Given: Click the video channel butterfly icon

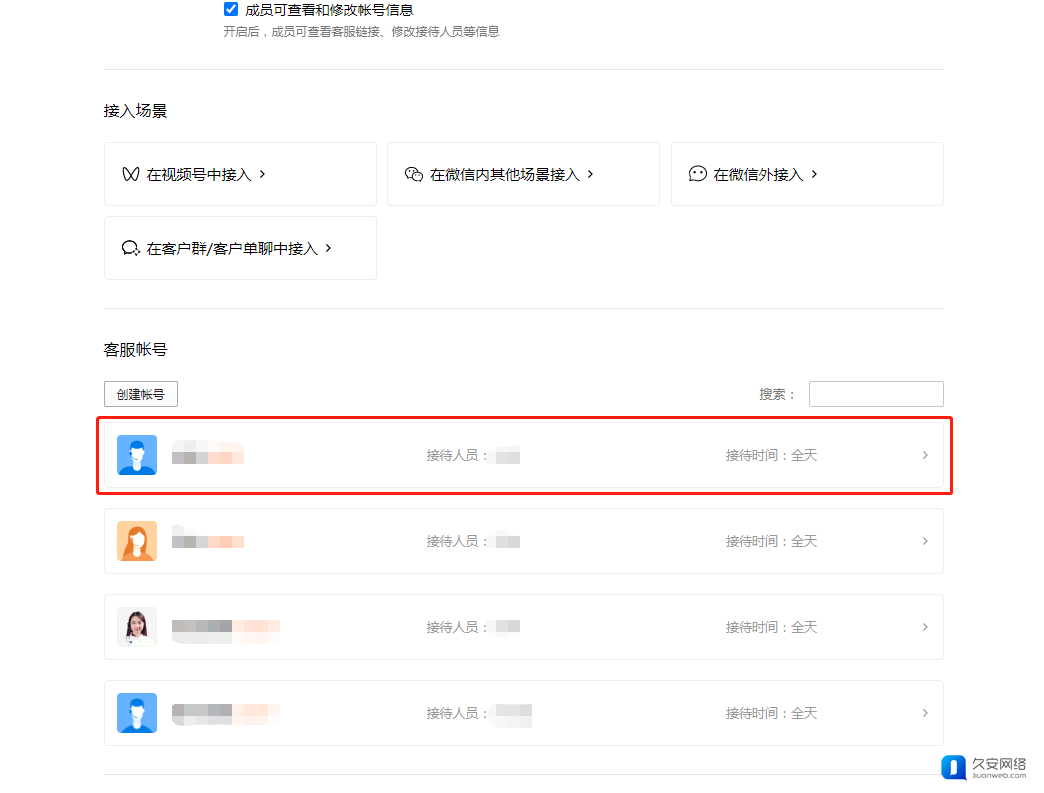Looking at the screenshot, I should [x=130, y=174].
